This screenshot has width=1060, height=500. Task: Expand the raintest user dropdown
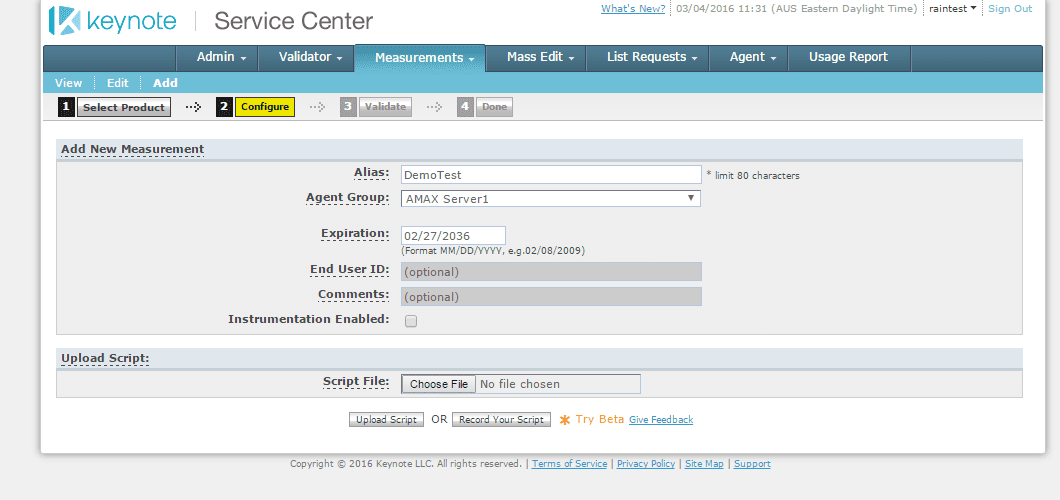point(953,9)
